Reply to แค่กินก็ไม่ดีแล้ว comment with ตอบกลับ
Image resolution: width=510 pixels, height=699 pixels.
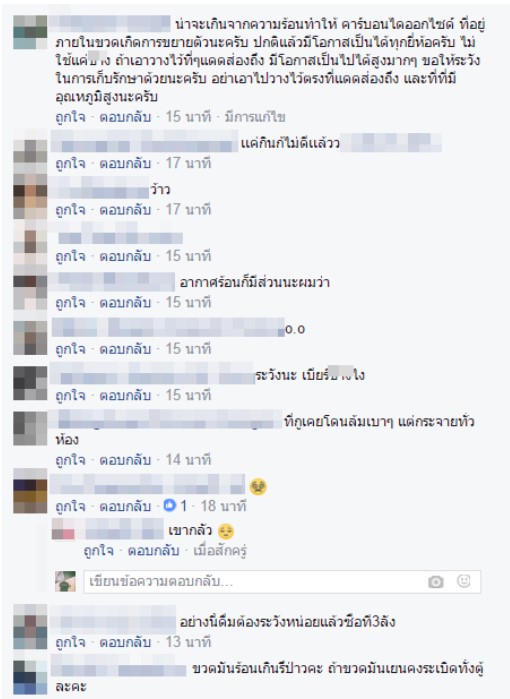125,164
